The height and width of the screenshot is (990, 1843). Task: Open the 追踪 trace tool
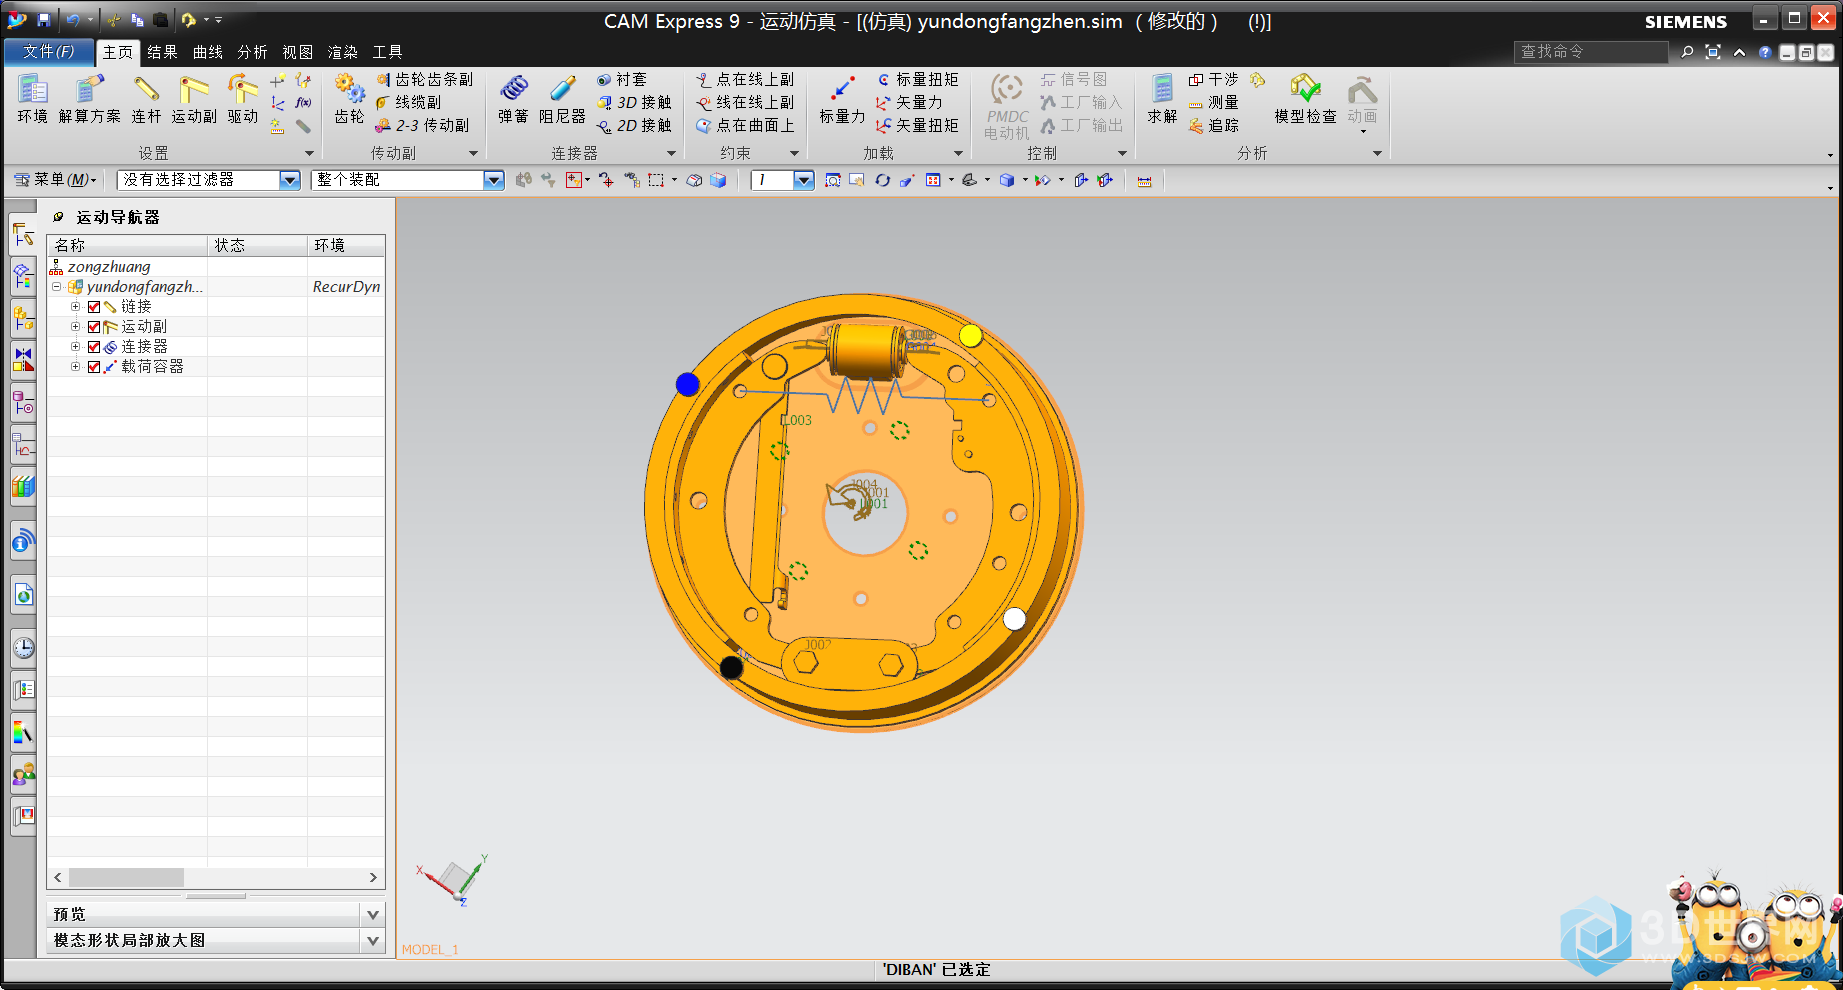point(1213,125)
